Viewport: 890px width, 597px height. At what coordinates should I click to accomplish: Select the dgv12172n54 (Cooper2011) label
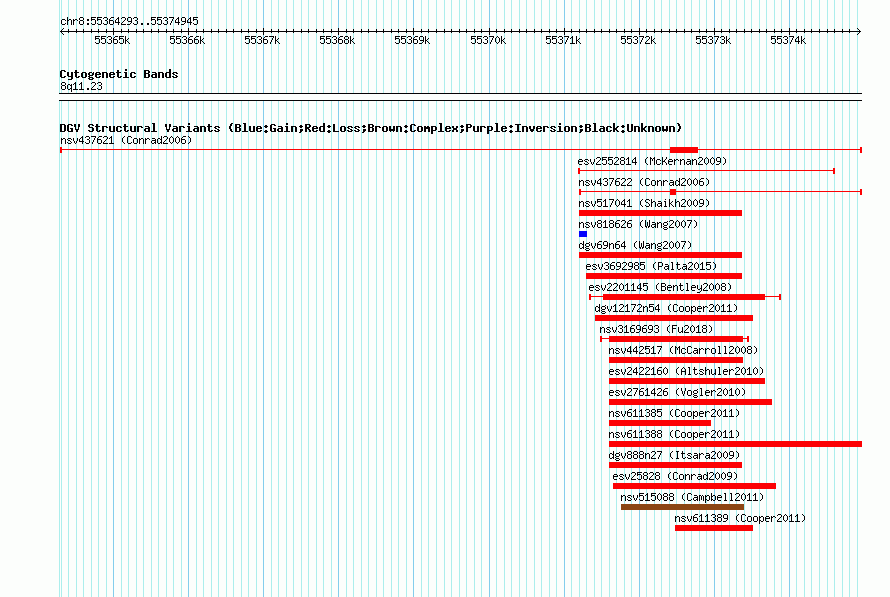666,308
